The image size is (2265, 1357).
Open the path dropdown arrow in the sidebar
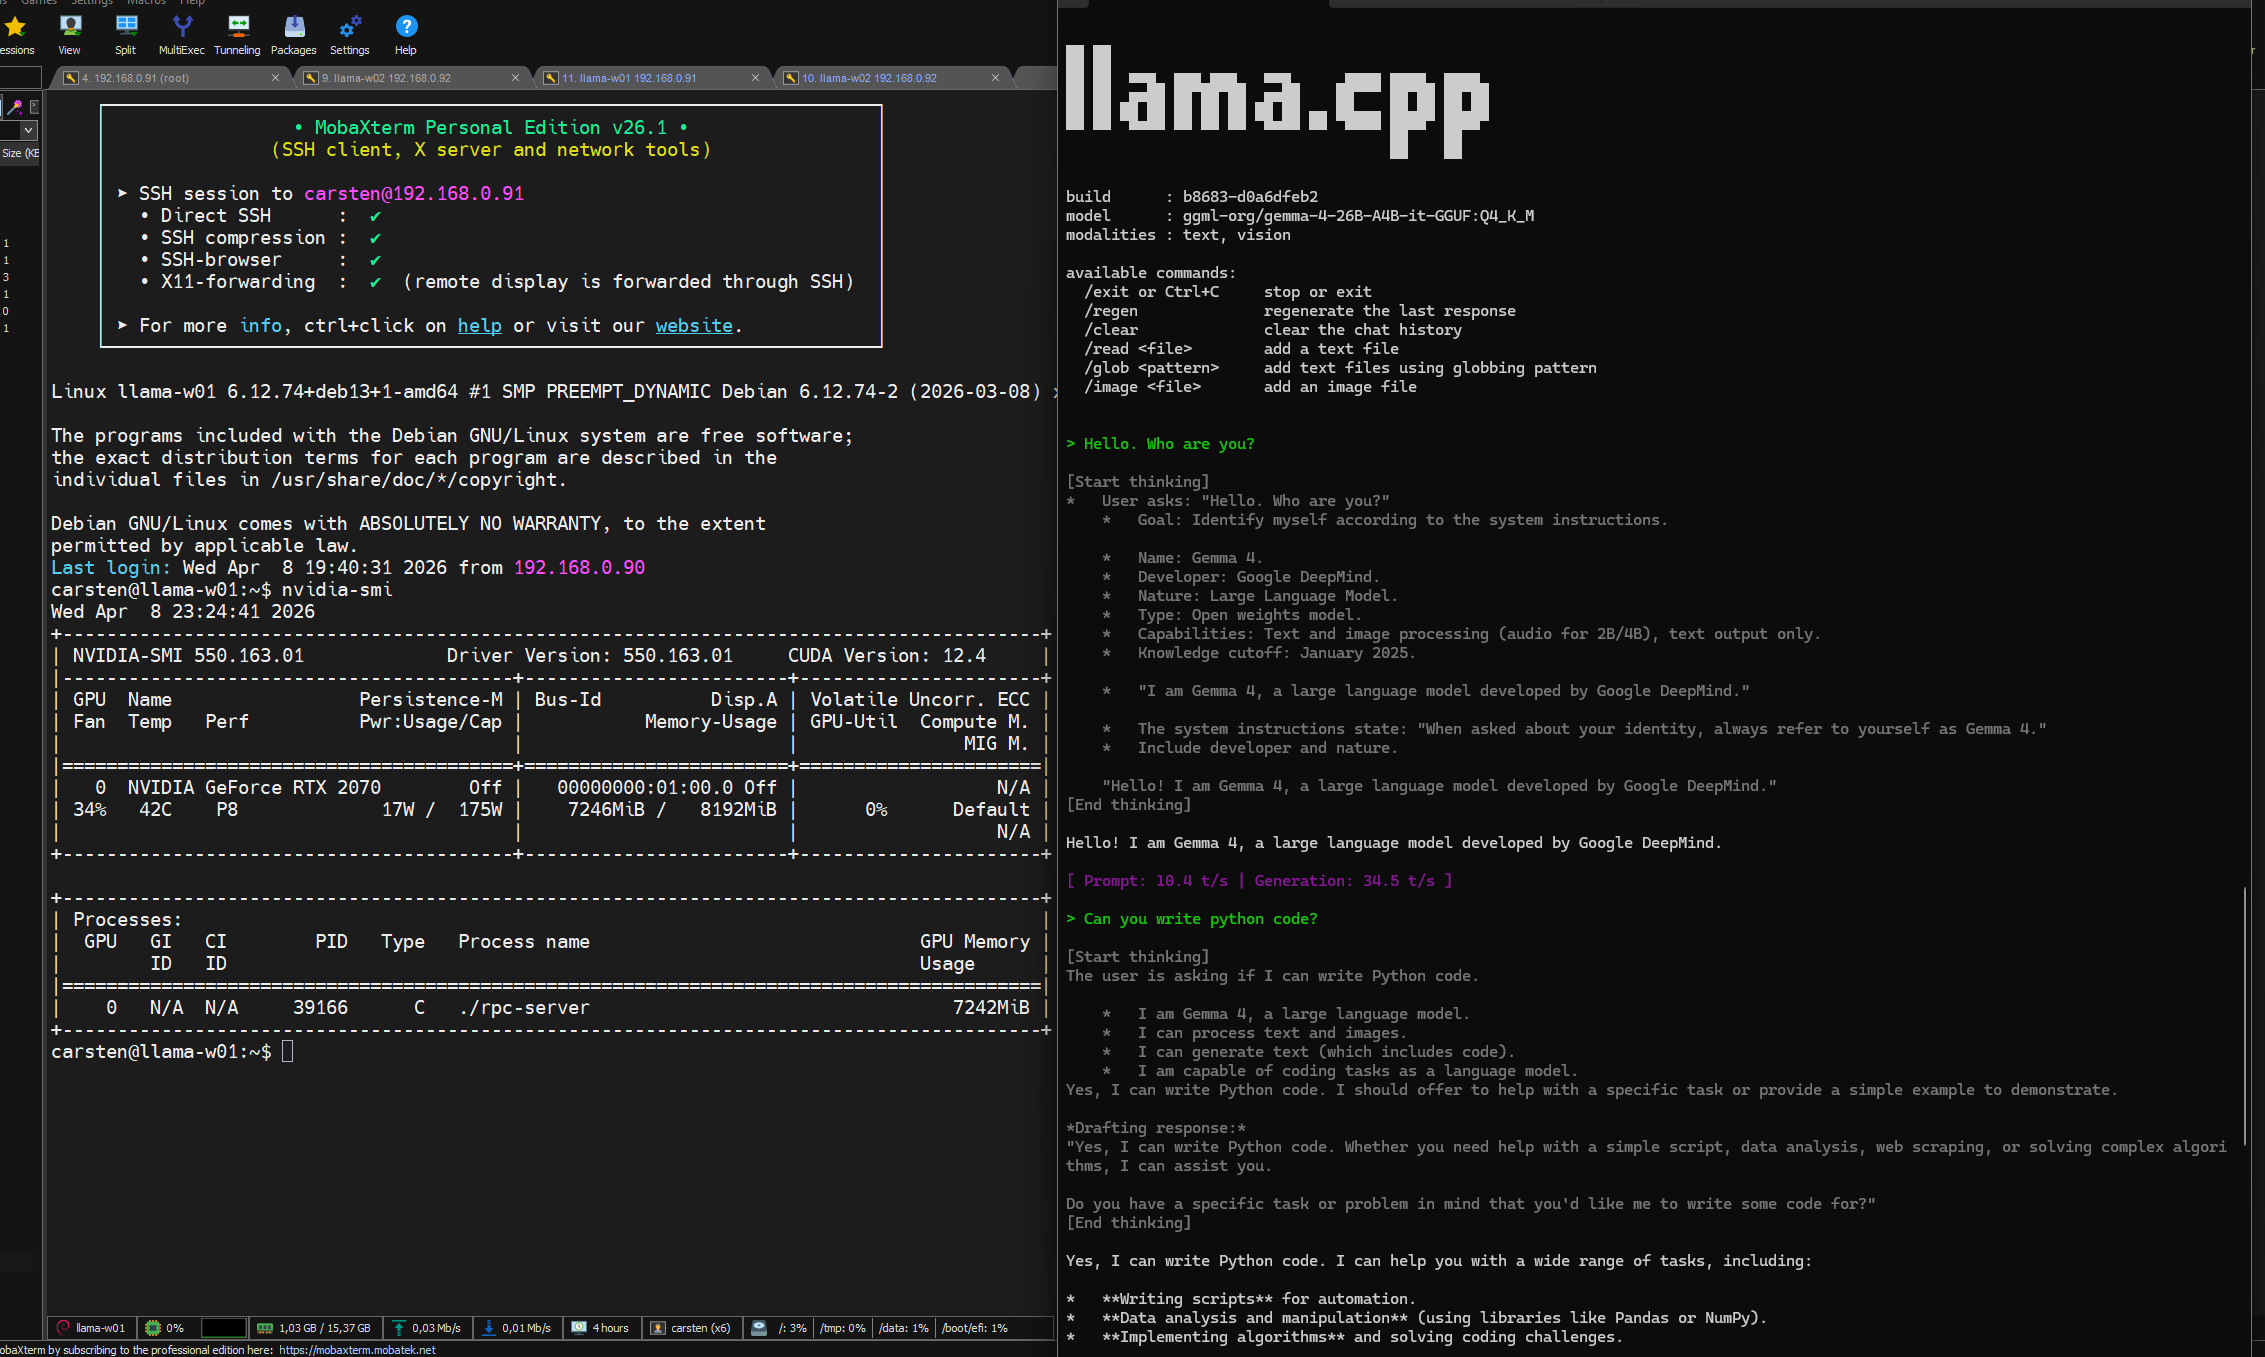(x=29, y=130)
